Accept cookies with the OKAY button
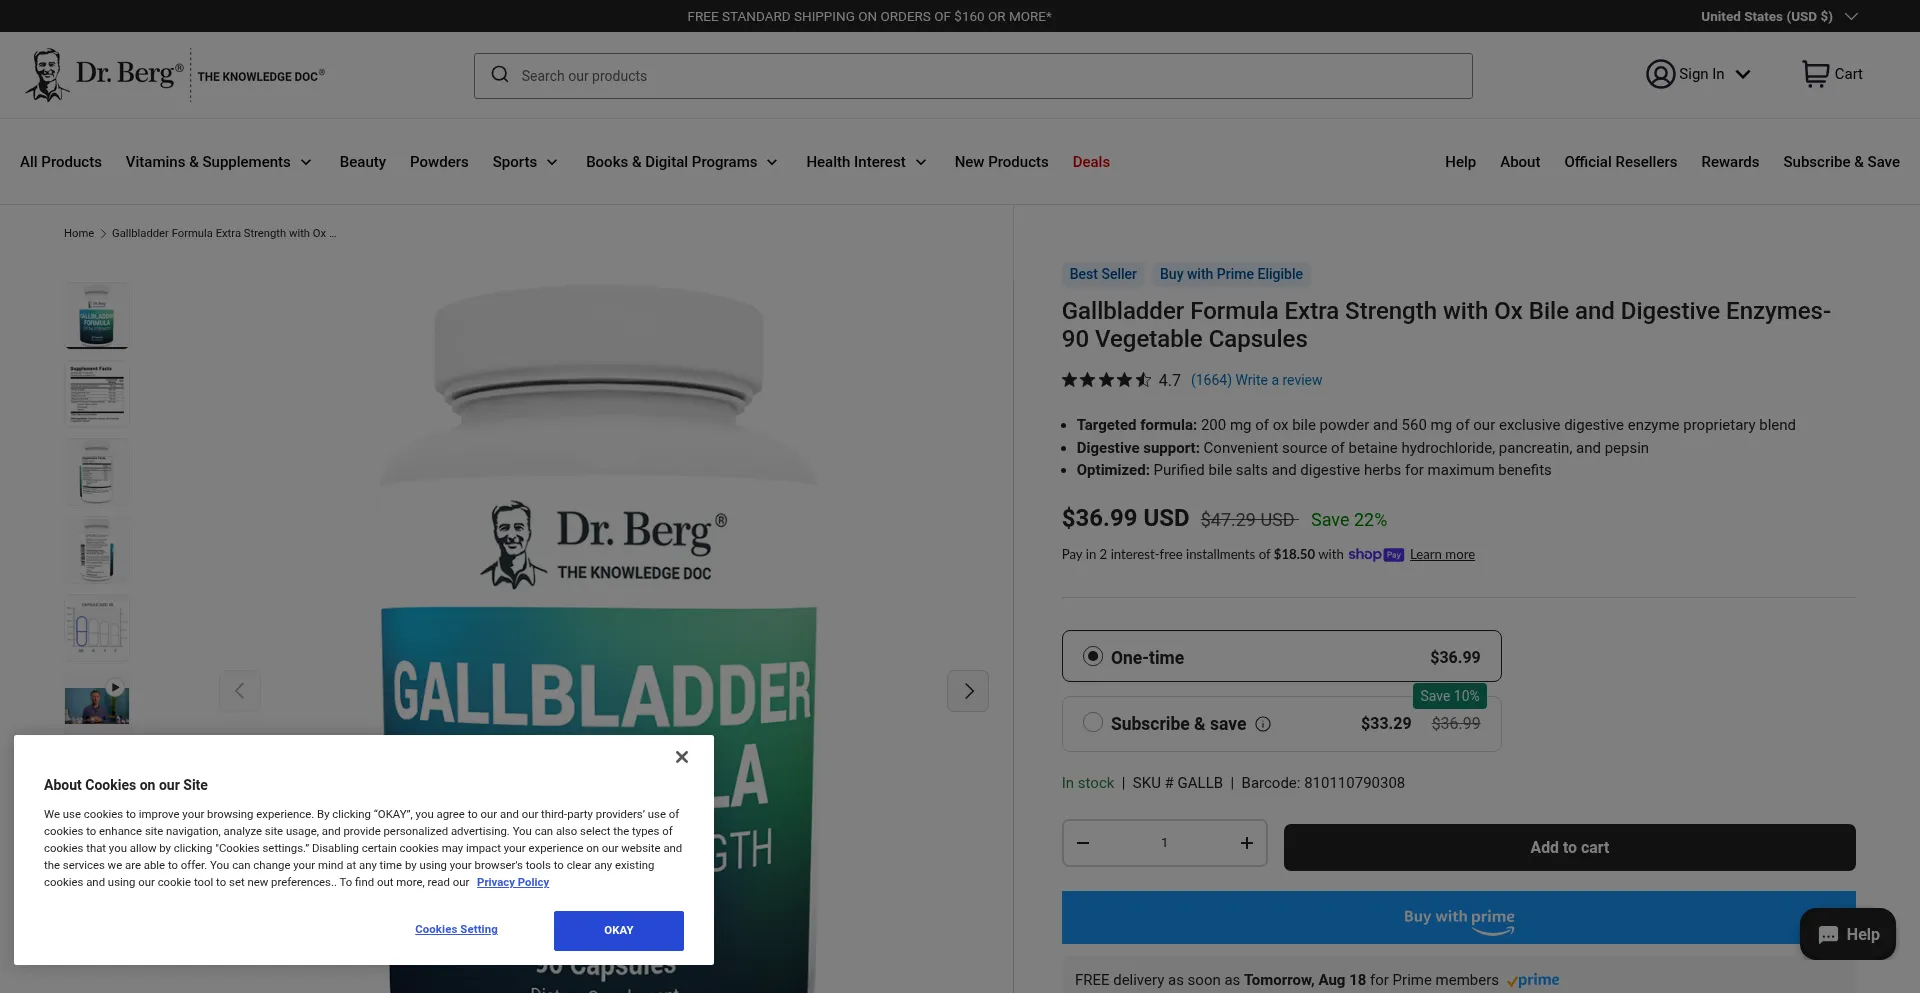 coord(619,930)
